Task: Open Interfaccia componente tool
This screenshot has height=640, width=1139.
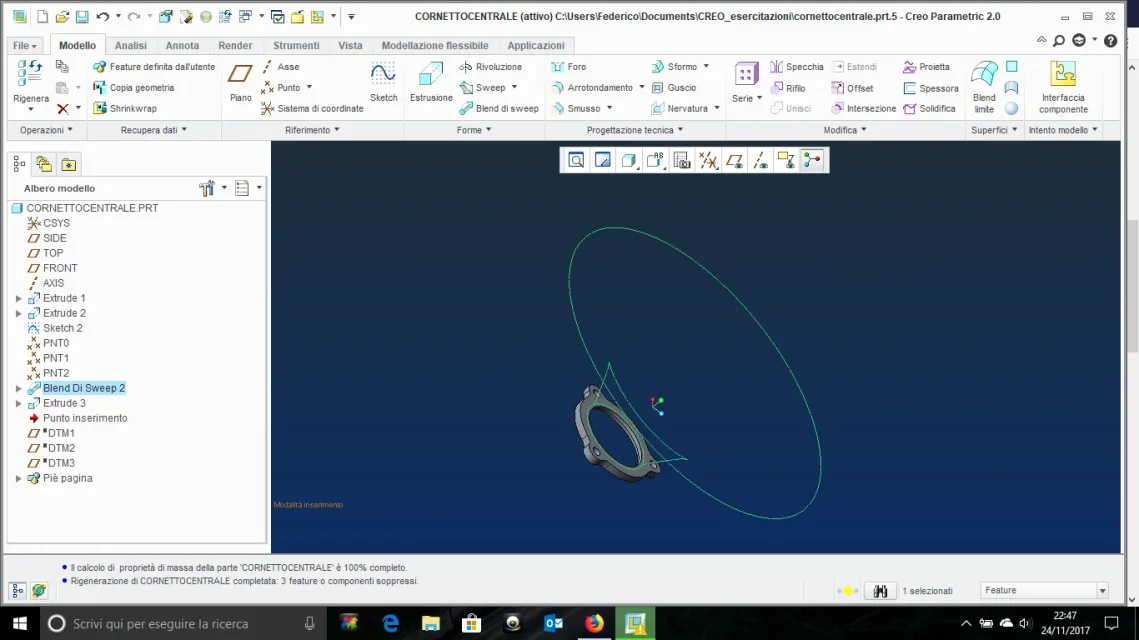Action: tap(1063, 87)
